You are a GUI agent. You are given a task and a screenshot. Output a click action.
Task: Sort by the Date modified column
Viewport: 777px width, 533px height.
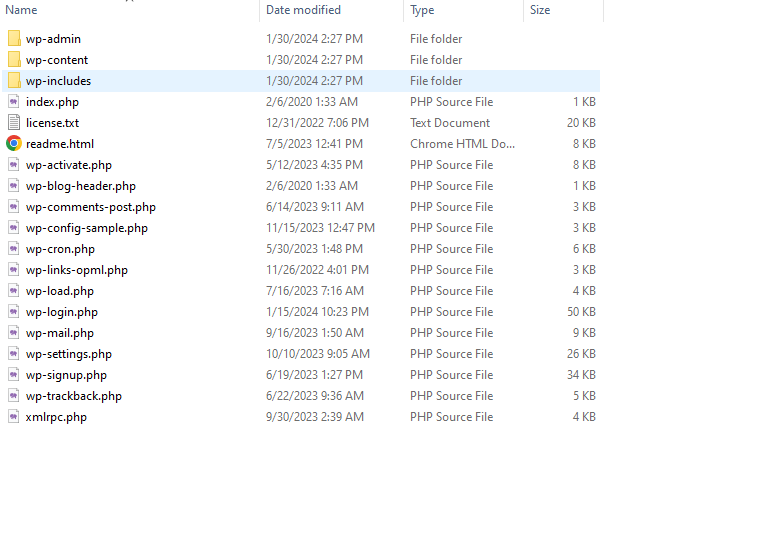pos(303,10)
